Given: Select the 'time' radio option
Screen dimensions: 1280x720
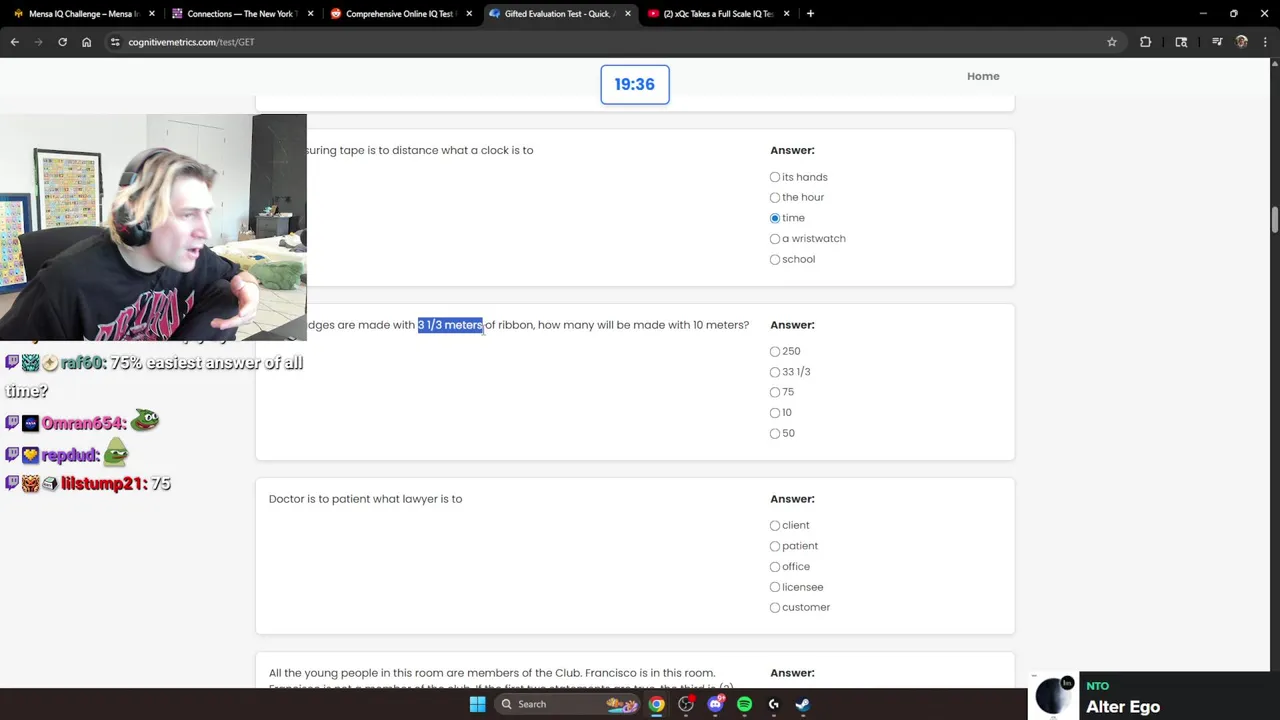Looking at the screenshot, I should pos(775,218).
